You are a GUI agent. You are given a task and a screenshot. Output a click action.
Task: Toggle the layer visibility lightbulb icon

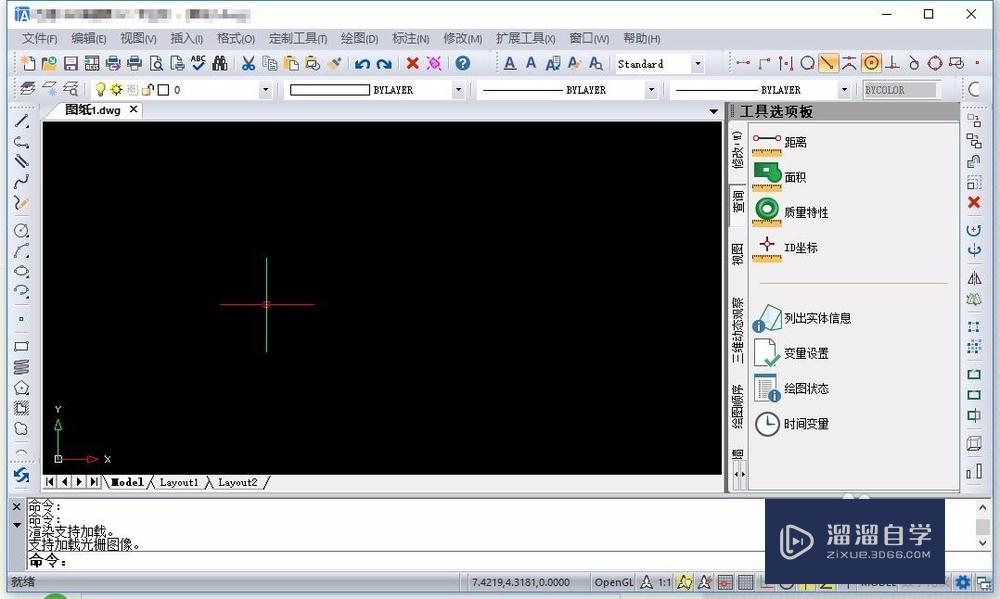(100, 88)
